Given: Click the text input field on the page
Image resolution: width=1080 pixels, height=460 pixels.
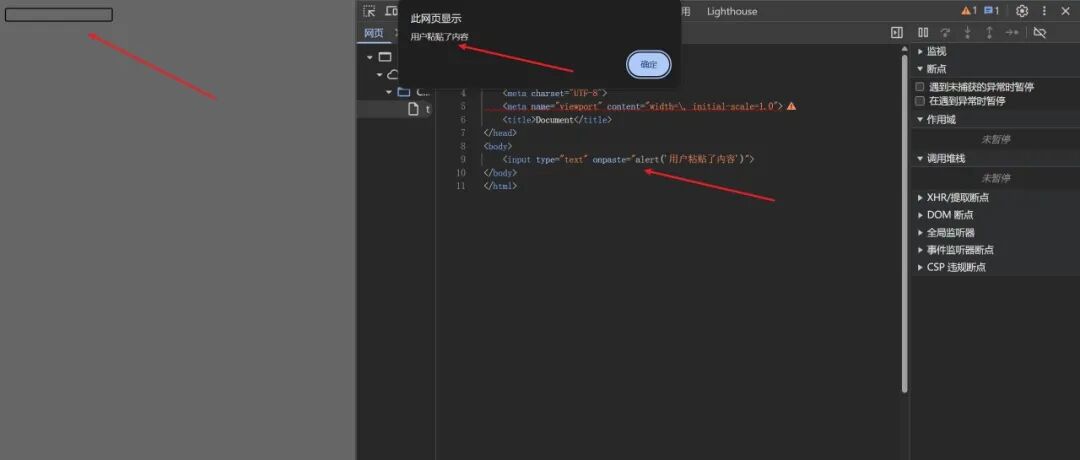Looking at the screenshot, I should coord(59,14).
